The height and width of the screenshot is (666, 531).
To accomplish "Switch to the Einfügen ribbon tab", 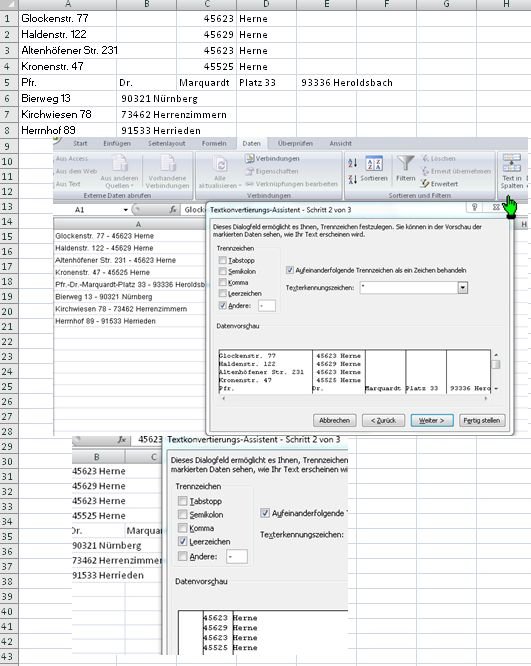I will 117,144.
